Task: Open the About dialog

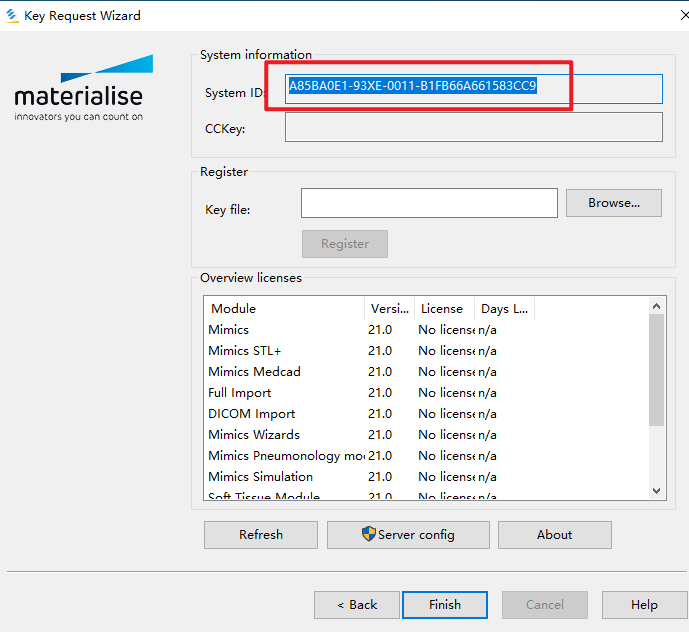Action: 554,535
